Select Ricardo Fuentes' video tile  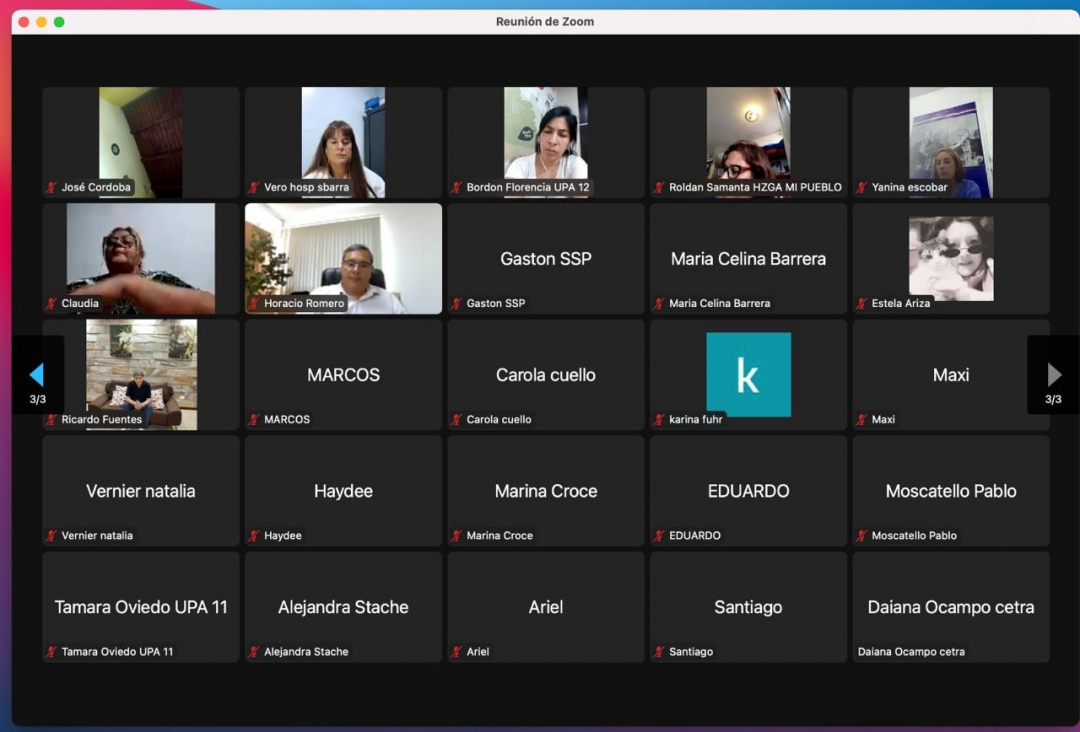141,375
